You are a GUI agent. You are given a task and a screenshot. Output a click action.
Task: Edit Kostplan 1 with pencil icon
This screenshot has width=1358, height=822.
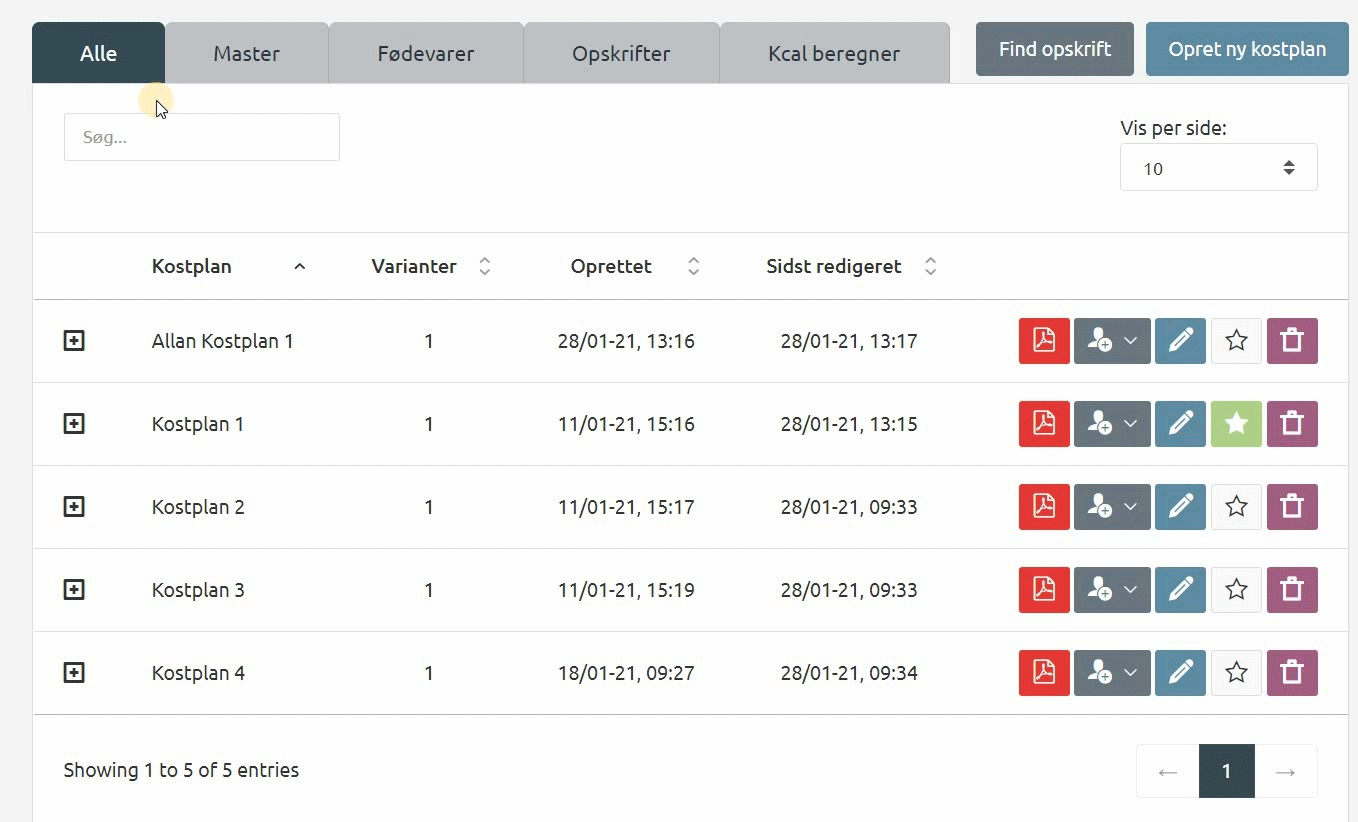pyautogui.click(x=1180, y=424)
